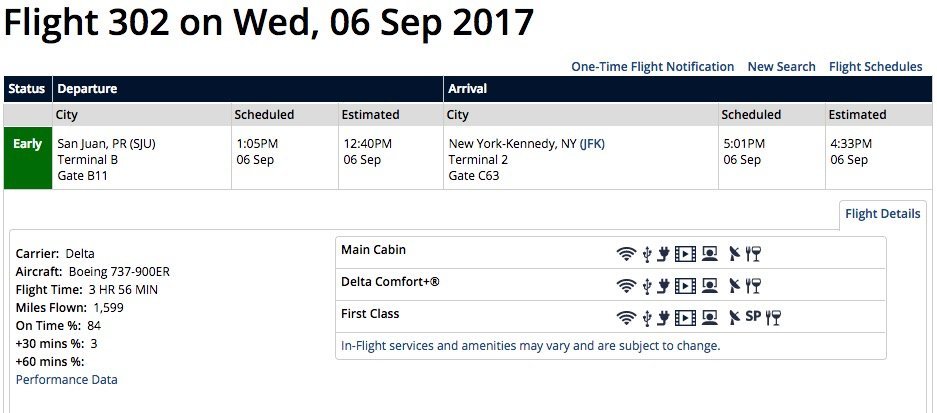Viewport: 937px width, 413px height.
Task: Click the Wi-Fi icon in Main Cabin row
Action: click(626, 254)
